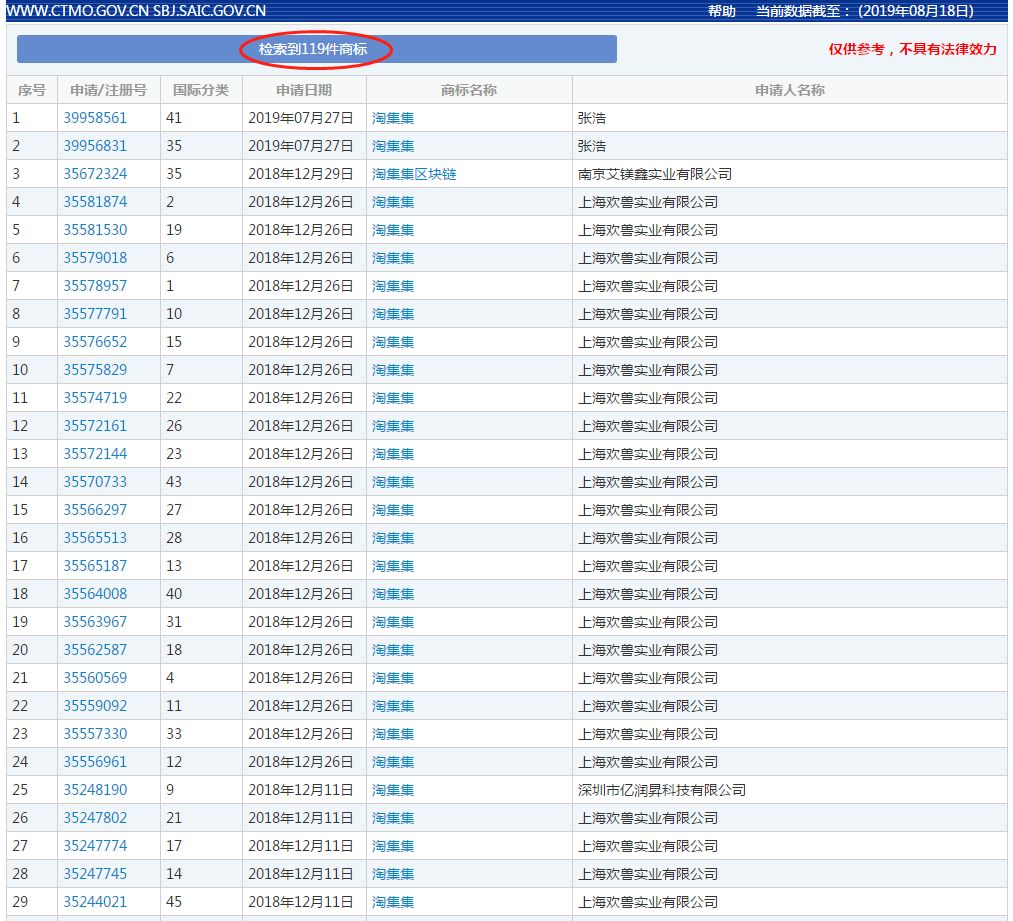Open registration number 39958561
This screenshot has width=1013, height=921.
click(x=95, y=118)
